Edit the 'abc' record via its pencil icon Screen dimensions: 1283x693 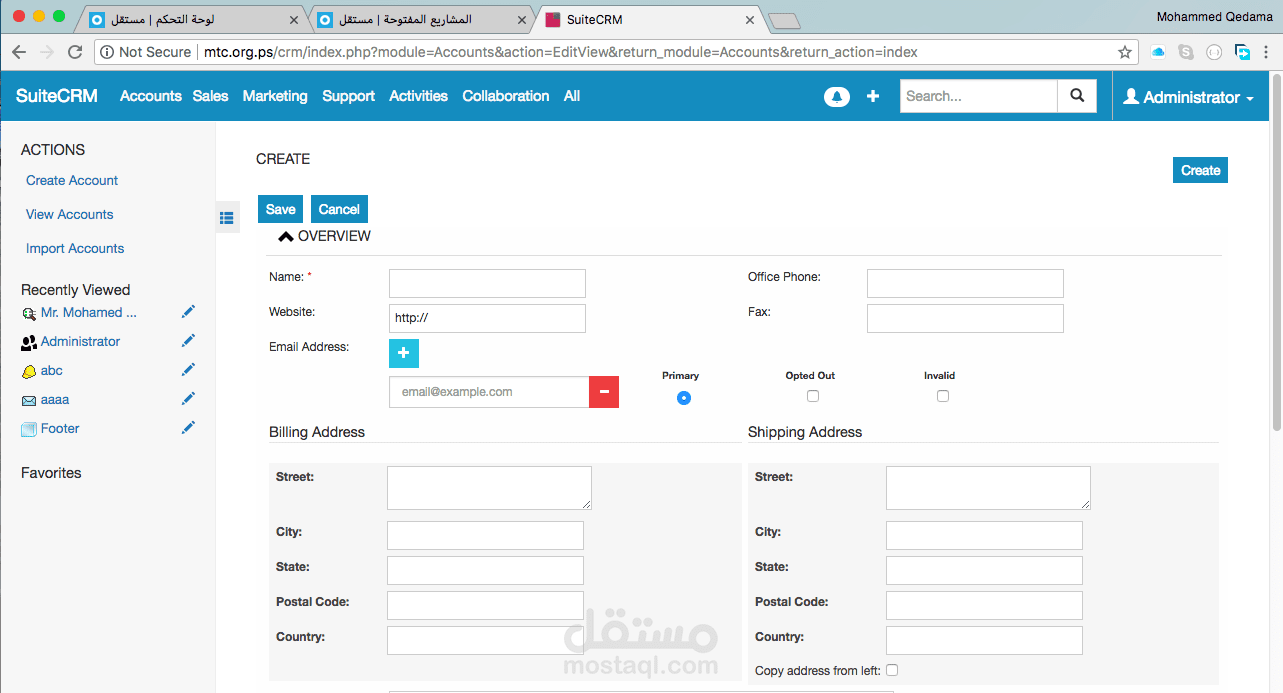click(188, 369)
